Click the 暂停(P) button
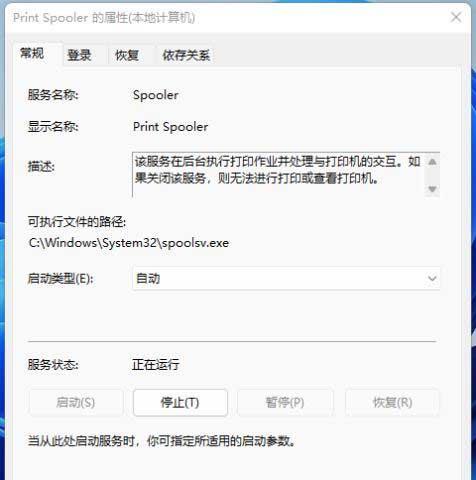 (x=285, y=402)
